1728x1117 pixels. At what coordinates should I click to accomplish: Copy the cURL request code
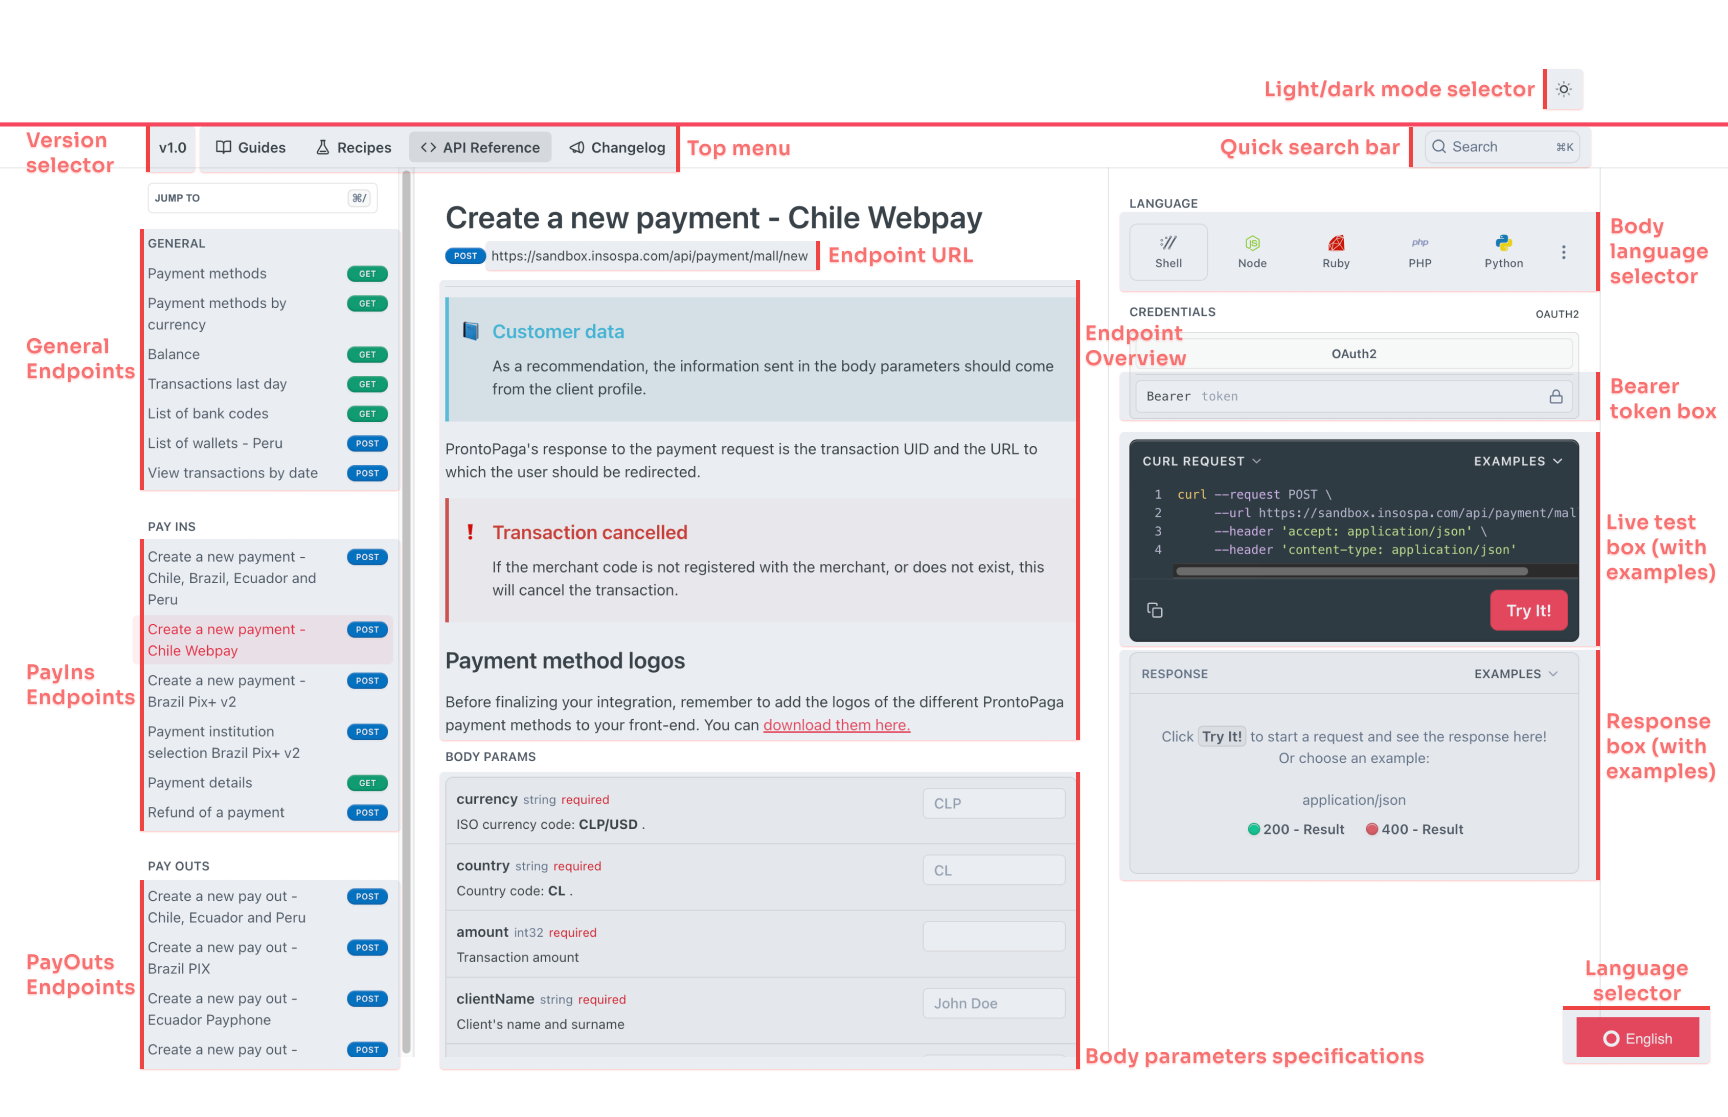click(1155, 610)
